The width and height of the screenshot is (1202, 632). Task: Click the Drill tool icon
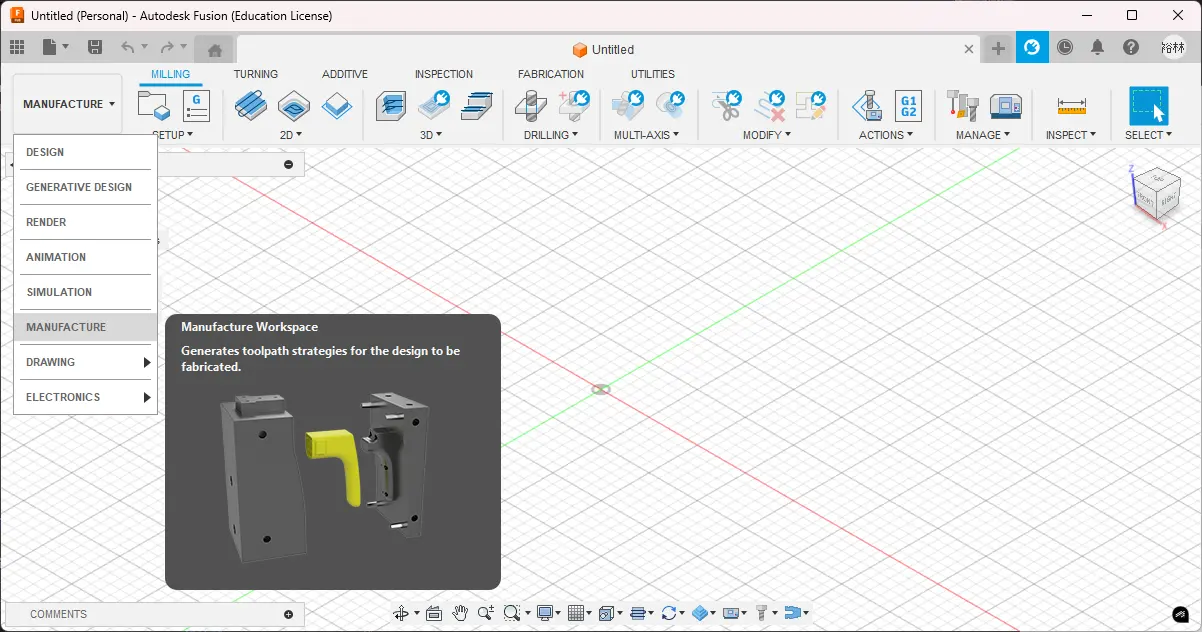pos(530,105)
